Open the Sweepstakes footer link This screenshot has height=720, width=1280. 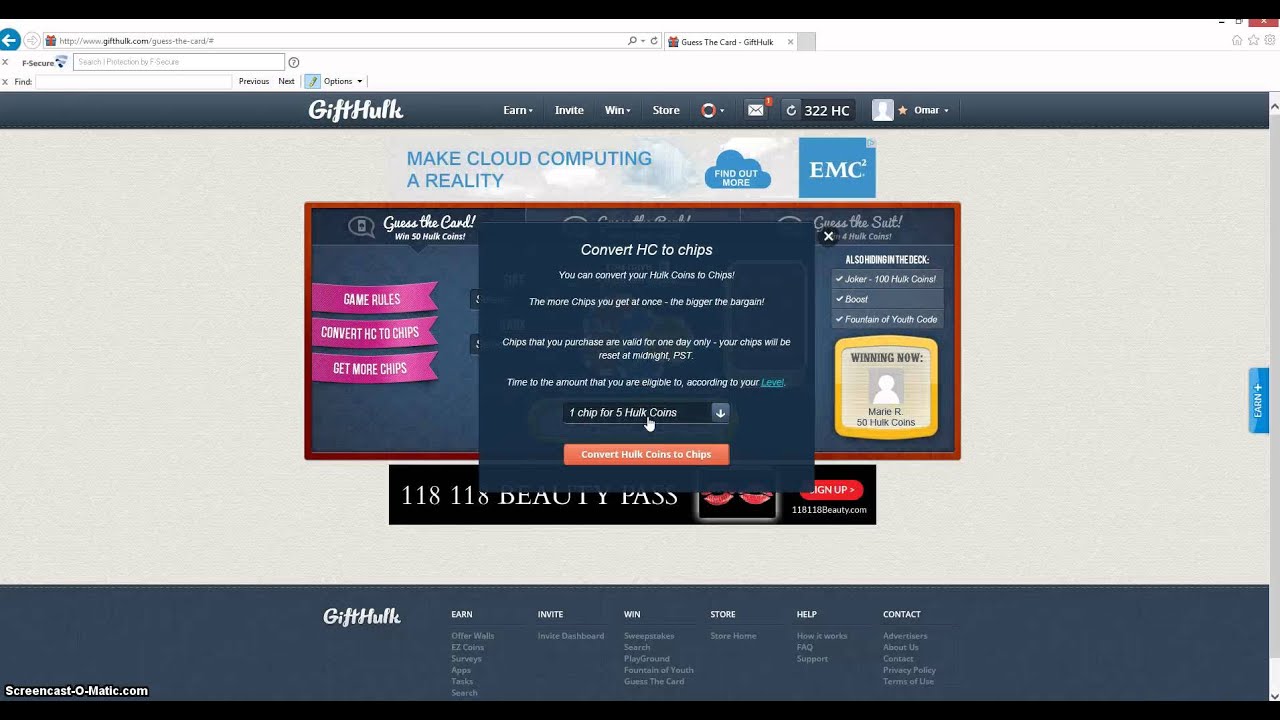[x=649, y=636]
